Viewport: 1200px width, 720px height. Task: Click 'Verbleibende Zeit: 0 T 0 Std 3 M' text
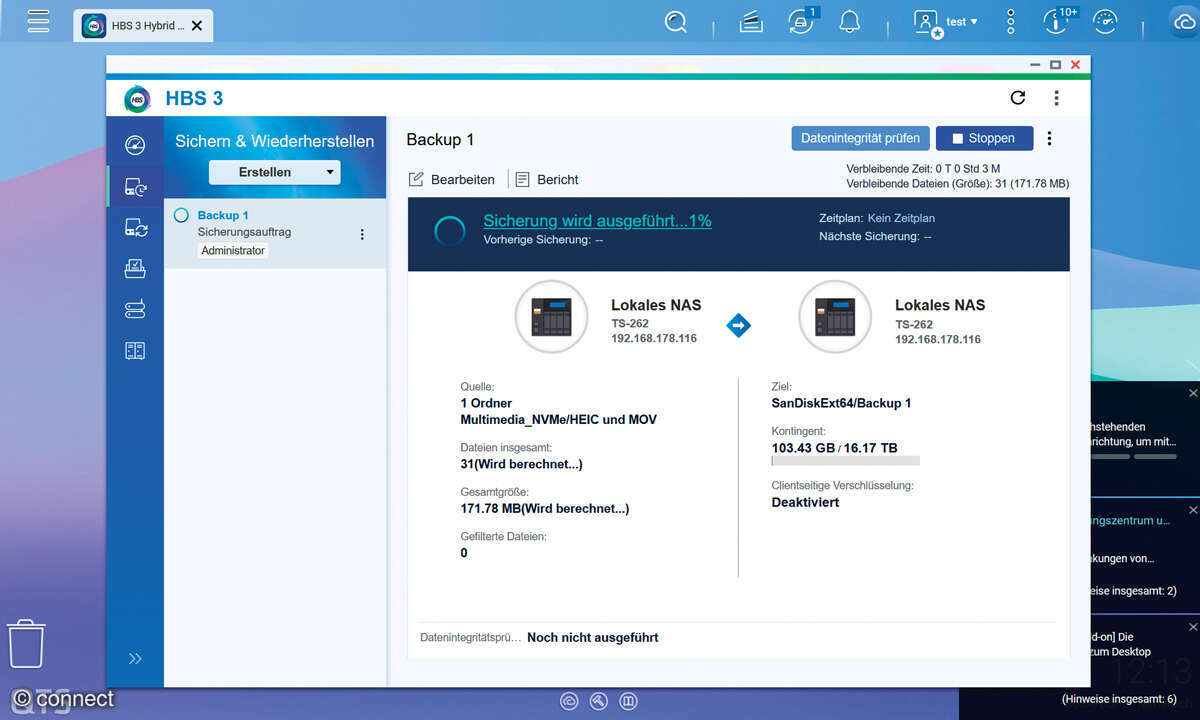pos(923,169)
